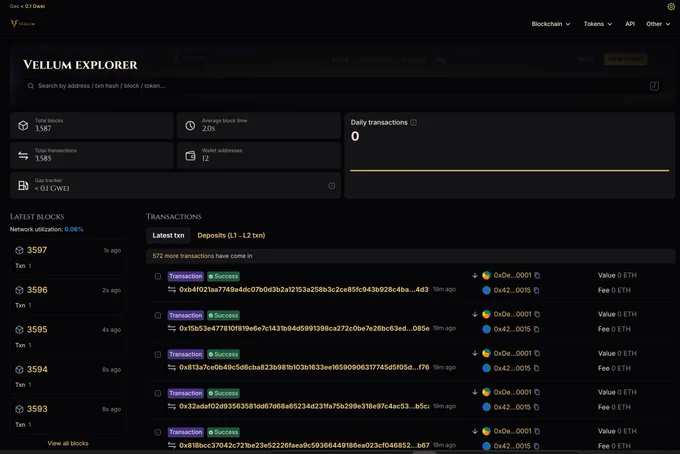Screen dimensions: 680x454
Task: Click recipient avatar icon in 0x813a7ce0 row
Action: (486, 368)
